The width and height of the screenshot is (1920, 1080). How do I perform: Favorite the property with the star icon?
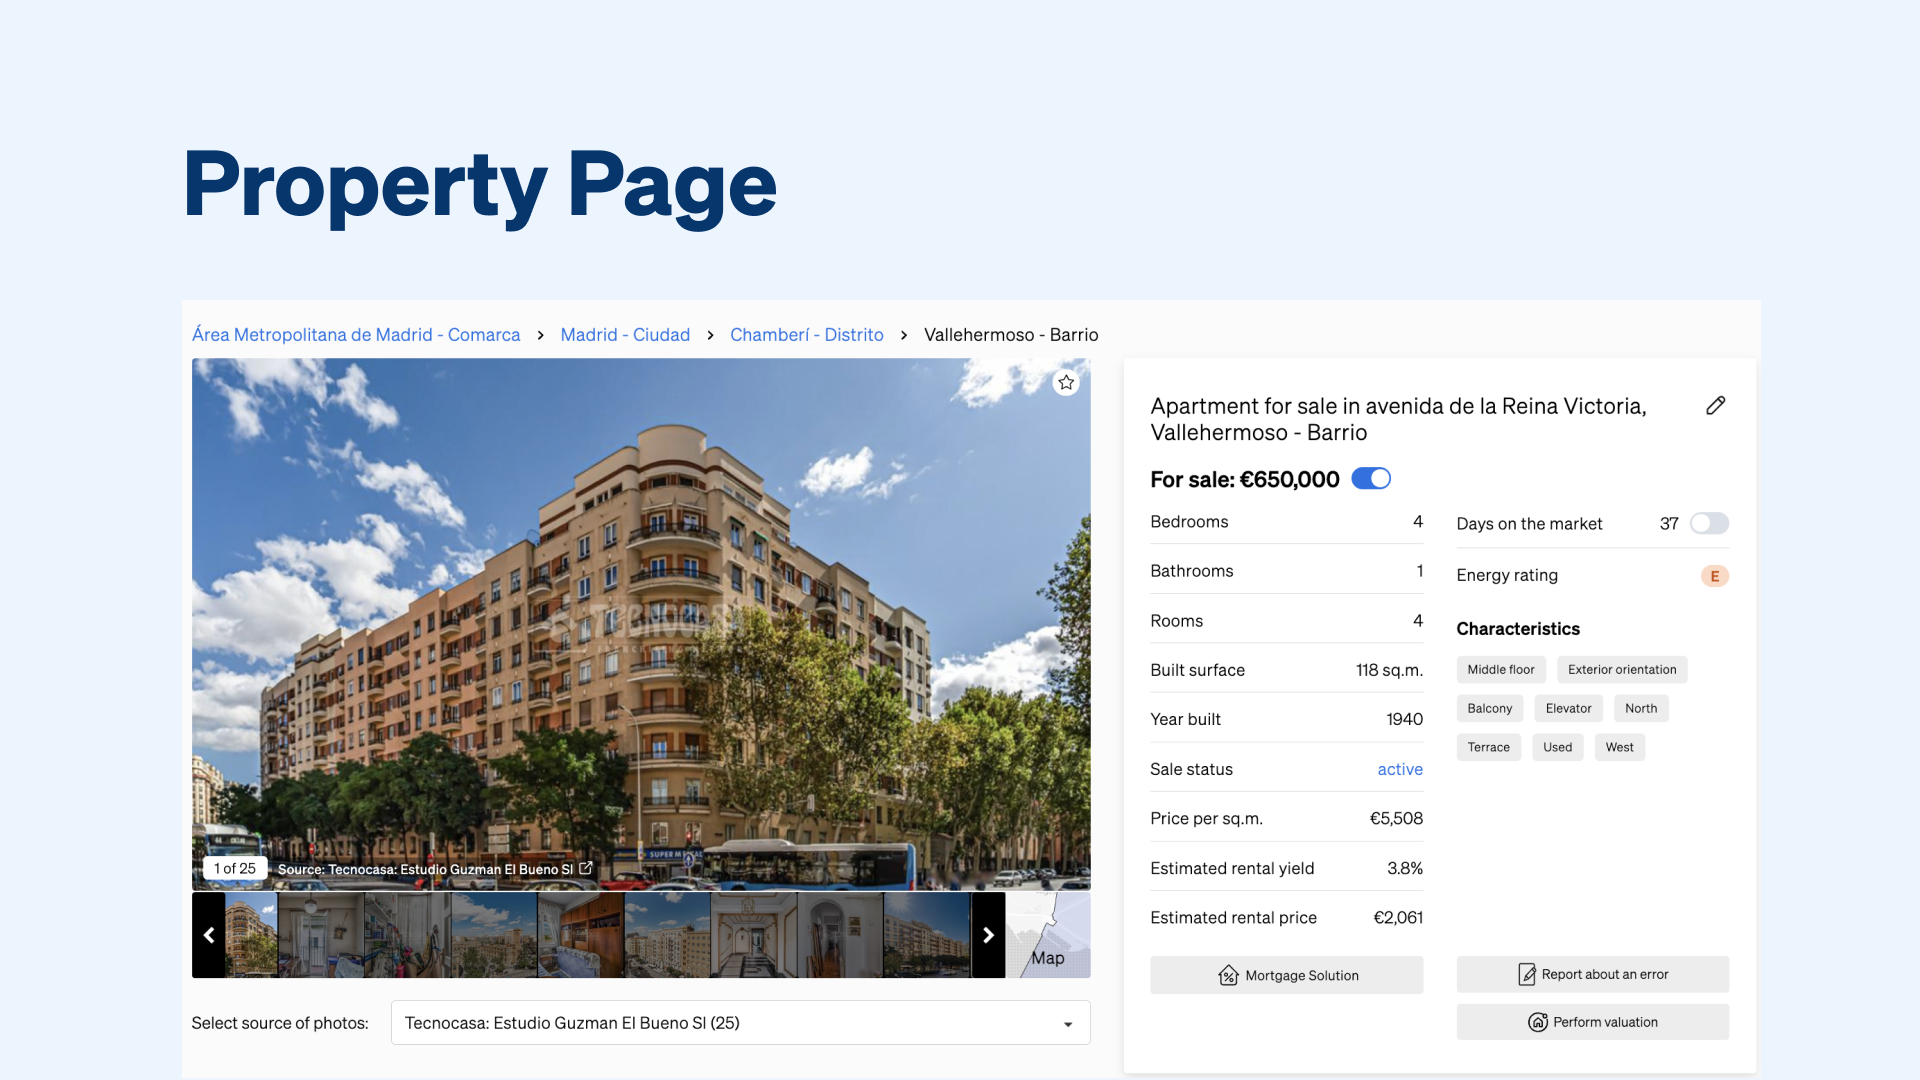pyautogui.click(x=1066, y=383)
